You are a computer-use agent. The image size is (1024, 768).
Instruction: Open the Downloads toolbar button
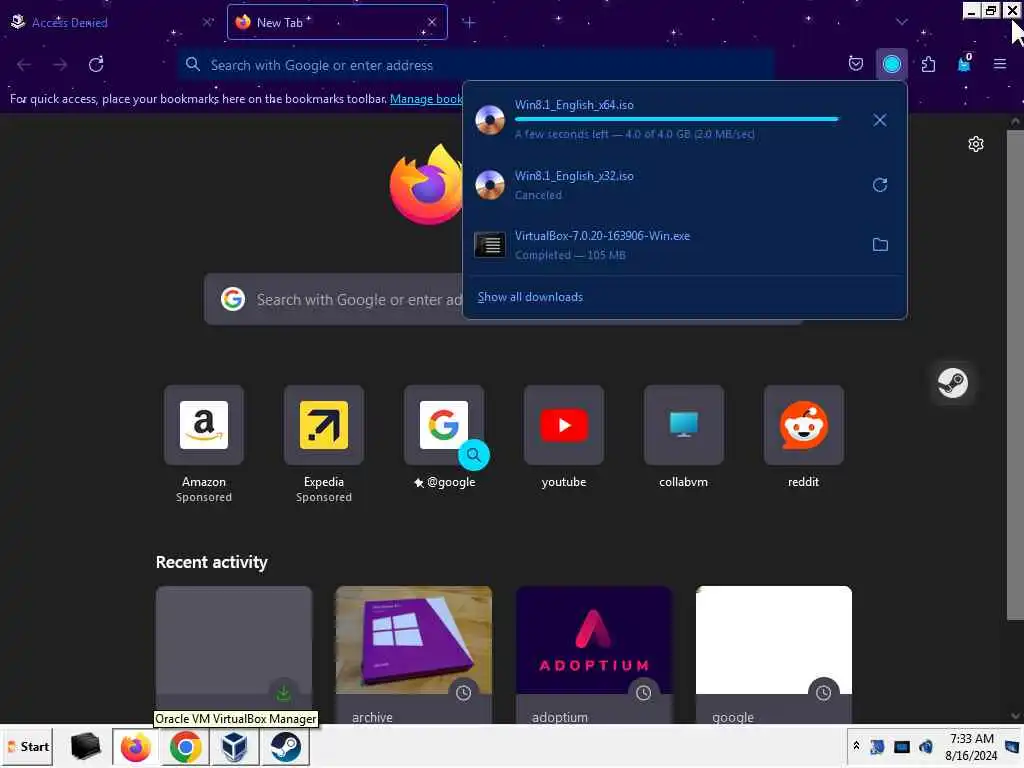pyautogui.click(x=891, y=64)
